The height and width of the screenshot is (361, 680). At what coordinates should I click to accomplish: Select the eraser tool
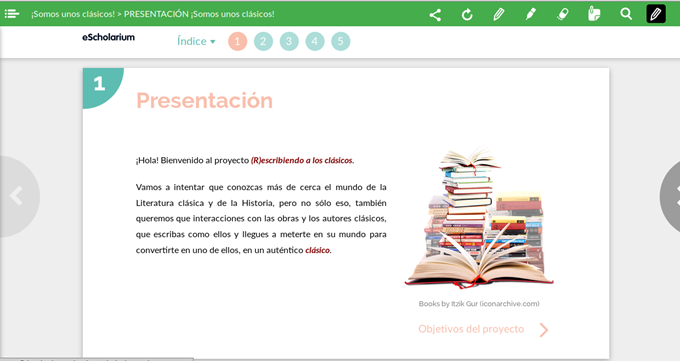coord(562,14)
